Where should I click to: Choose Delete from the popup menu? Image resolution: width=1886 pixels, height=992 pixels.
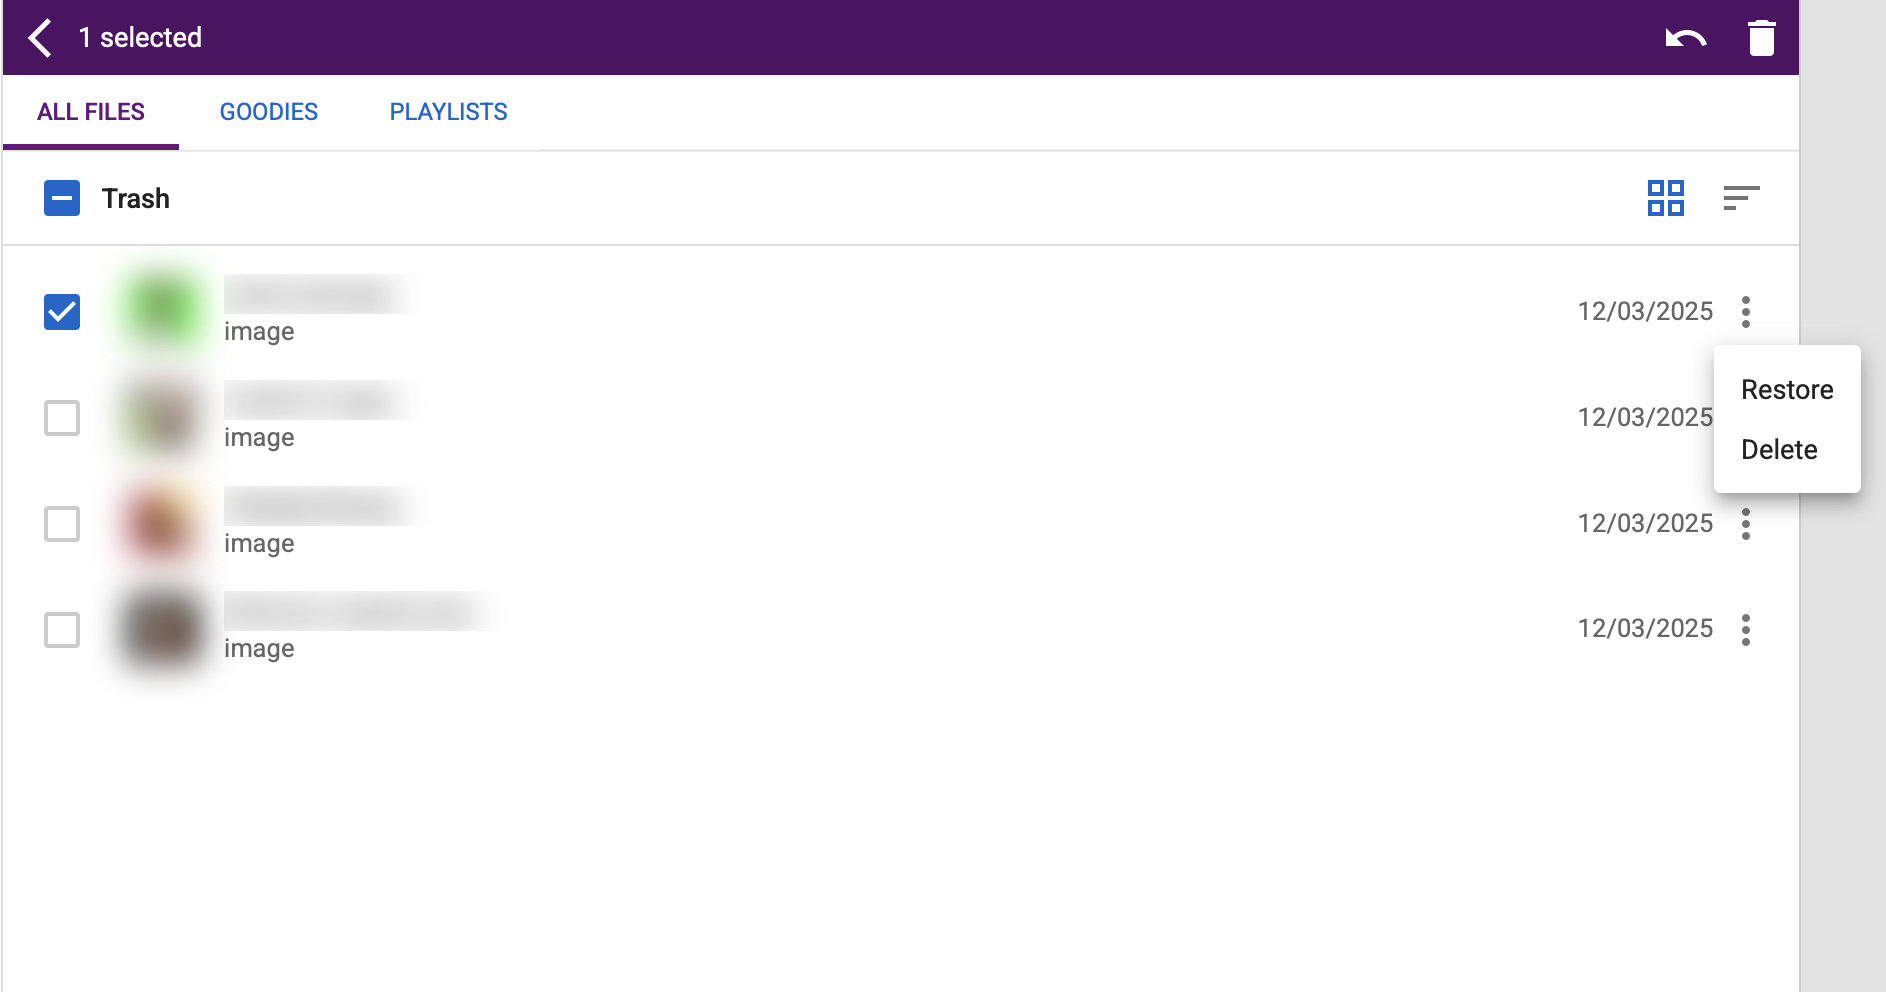click(1787, 450)
